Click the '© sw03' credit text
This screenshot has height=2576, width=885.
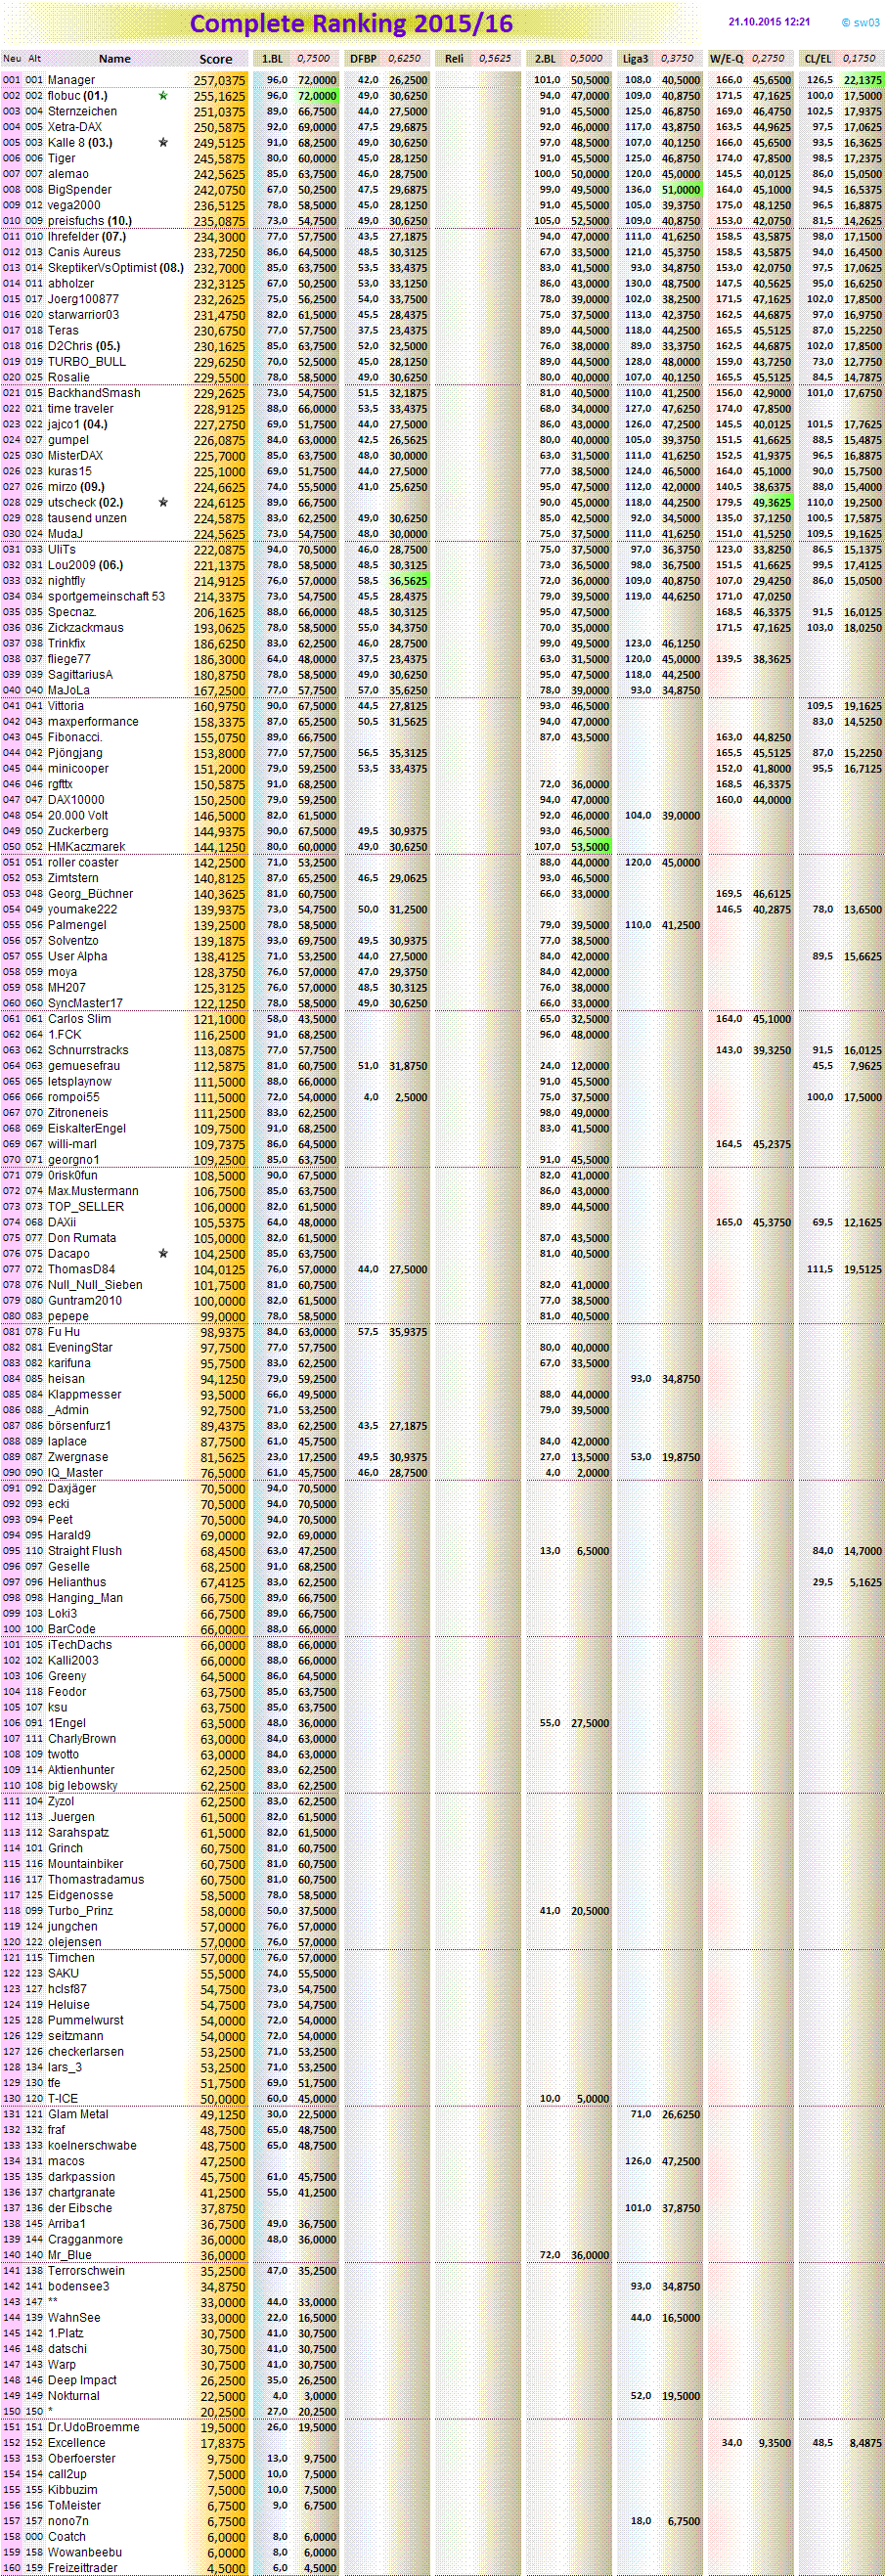(860, 22)
